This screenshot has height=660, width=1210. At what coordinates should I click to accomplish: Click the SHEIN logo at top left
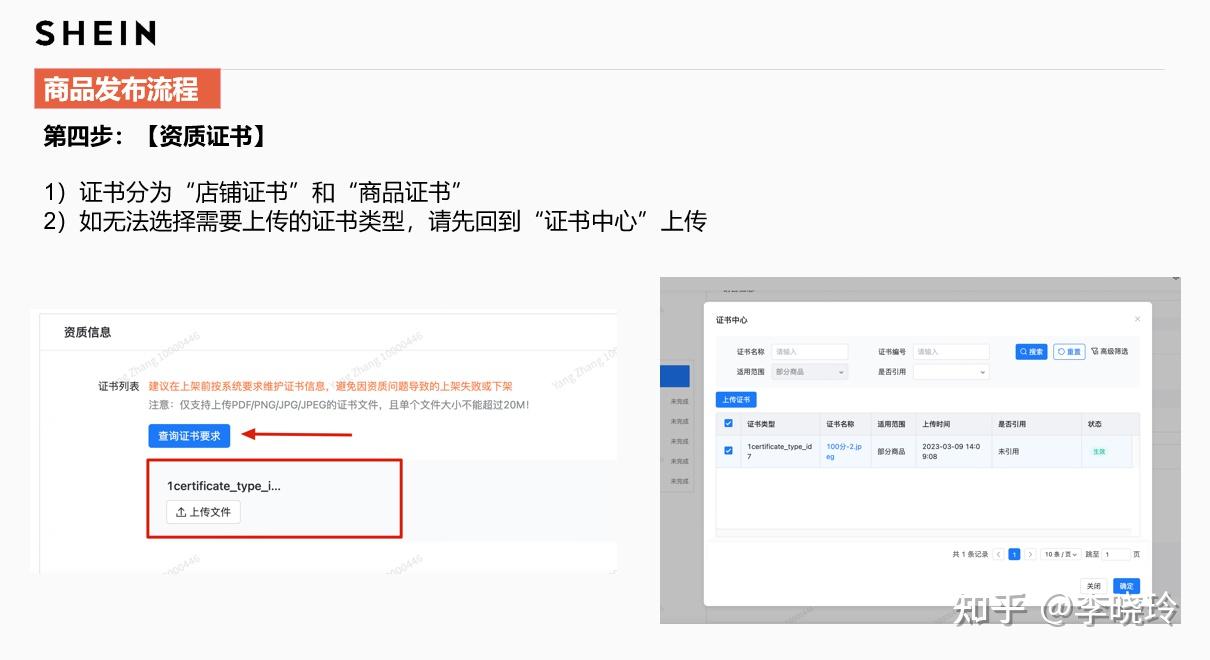tap(95, 33)
